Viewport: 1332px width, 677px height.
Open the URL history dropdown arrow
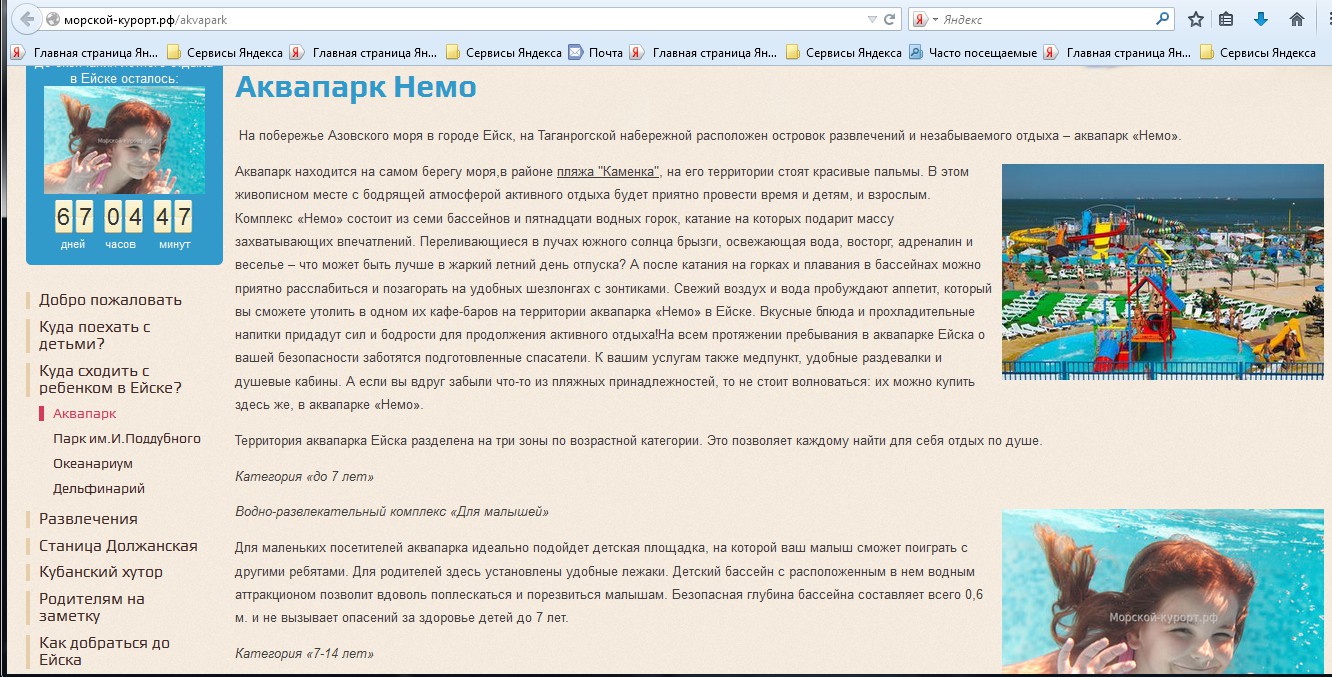click(873, 19)
